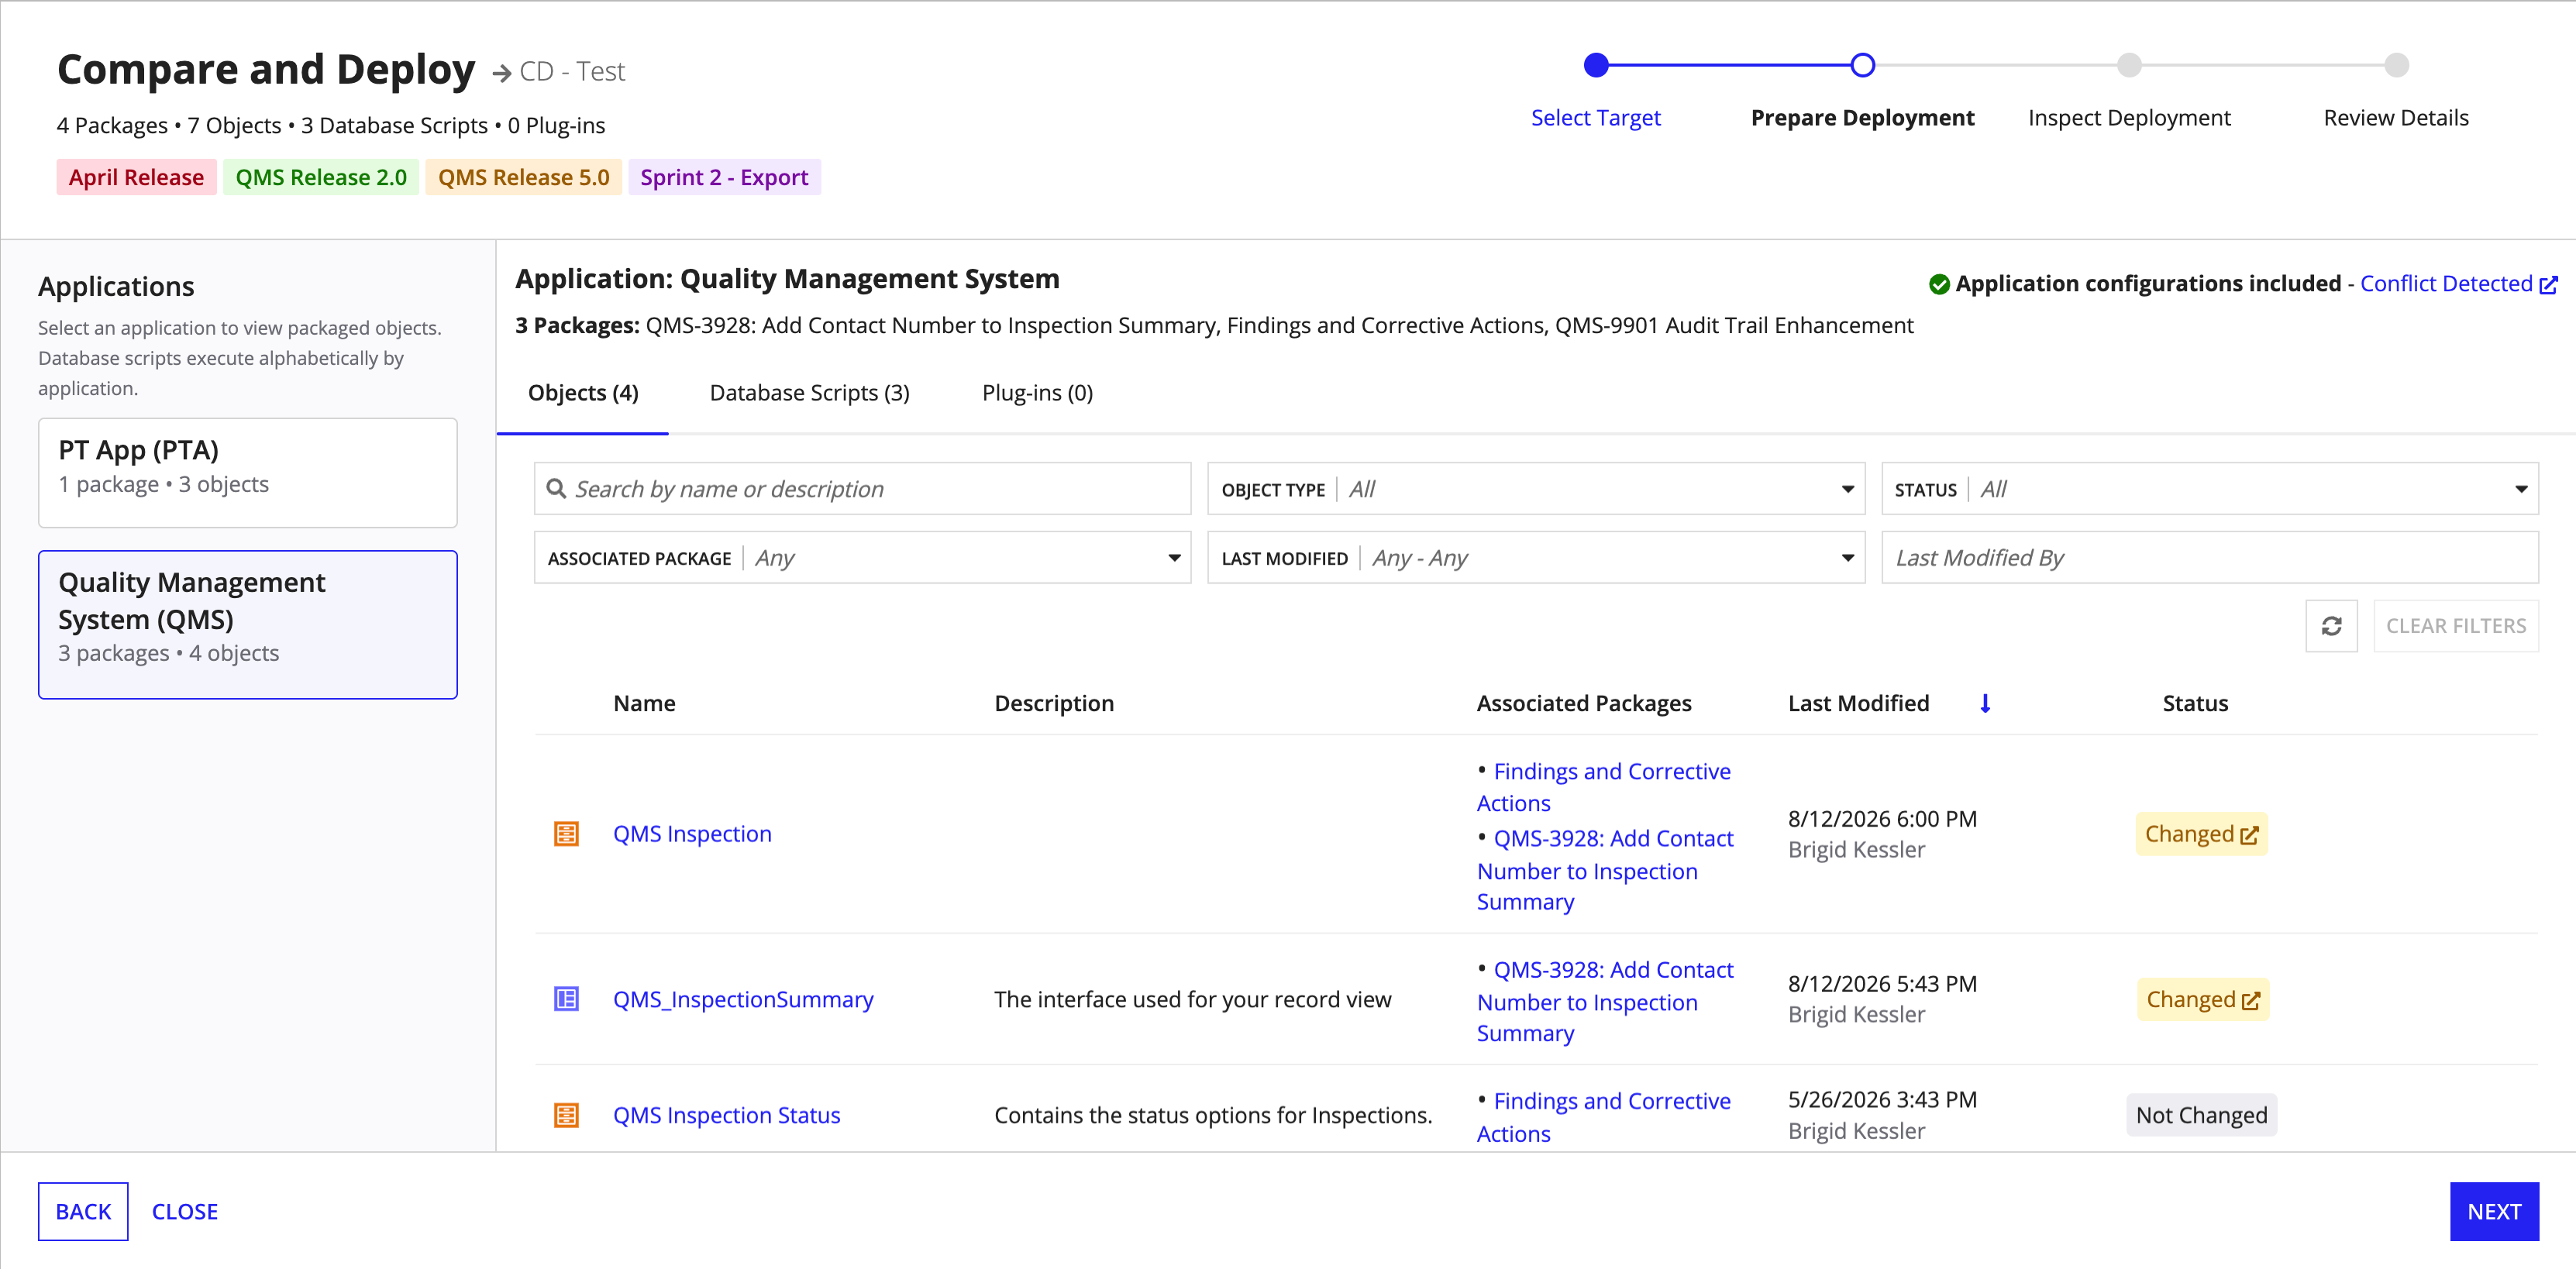Focus the Search by name or description field
Image resolution: width=2576 pixels, height=1269 pixels.
point(862,489)
